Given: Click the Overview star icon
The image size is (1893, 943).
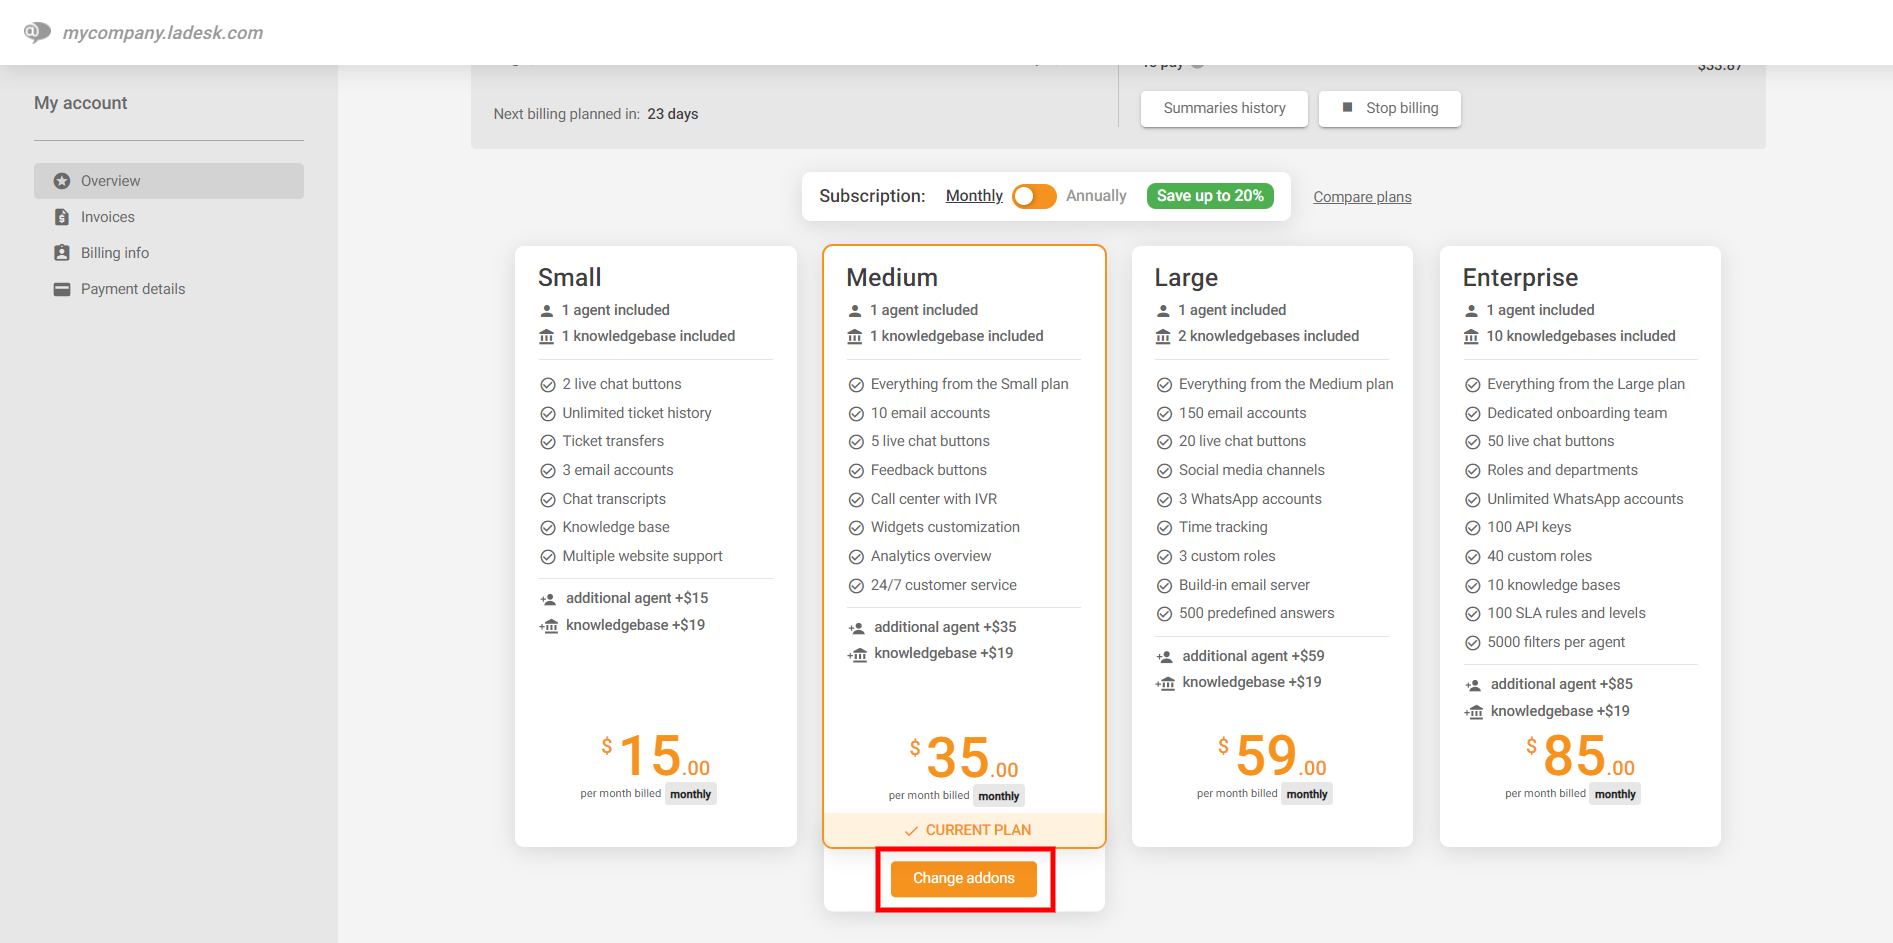Looking at the screenshot, I should coord(62,181).
